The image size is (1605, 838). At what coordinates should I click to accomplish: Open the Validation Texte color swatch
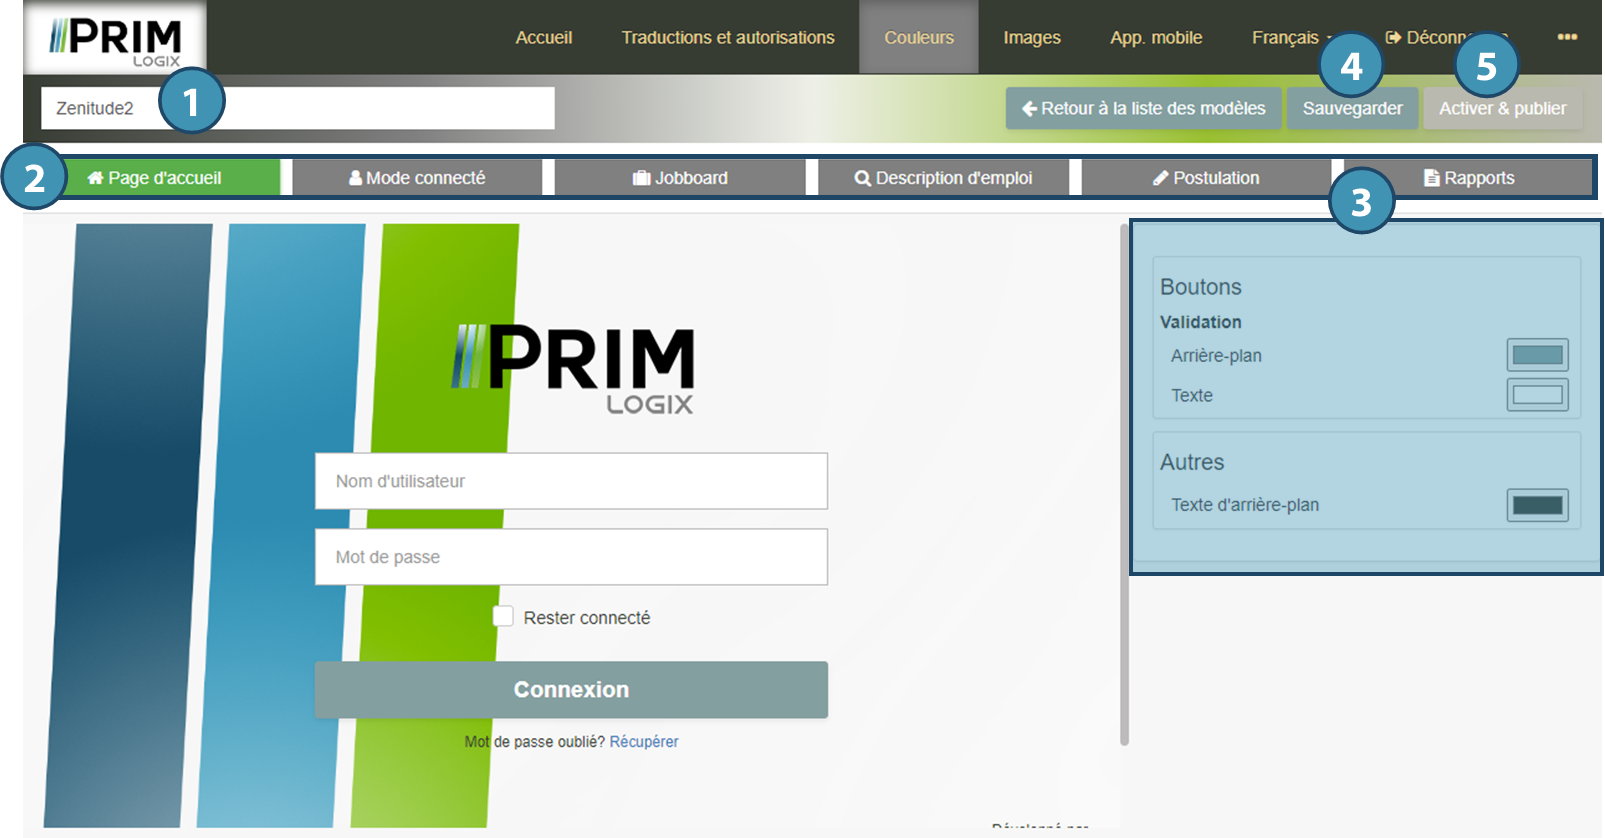1537,395
